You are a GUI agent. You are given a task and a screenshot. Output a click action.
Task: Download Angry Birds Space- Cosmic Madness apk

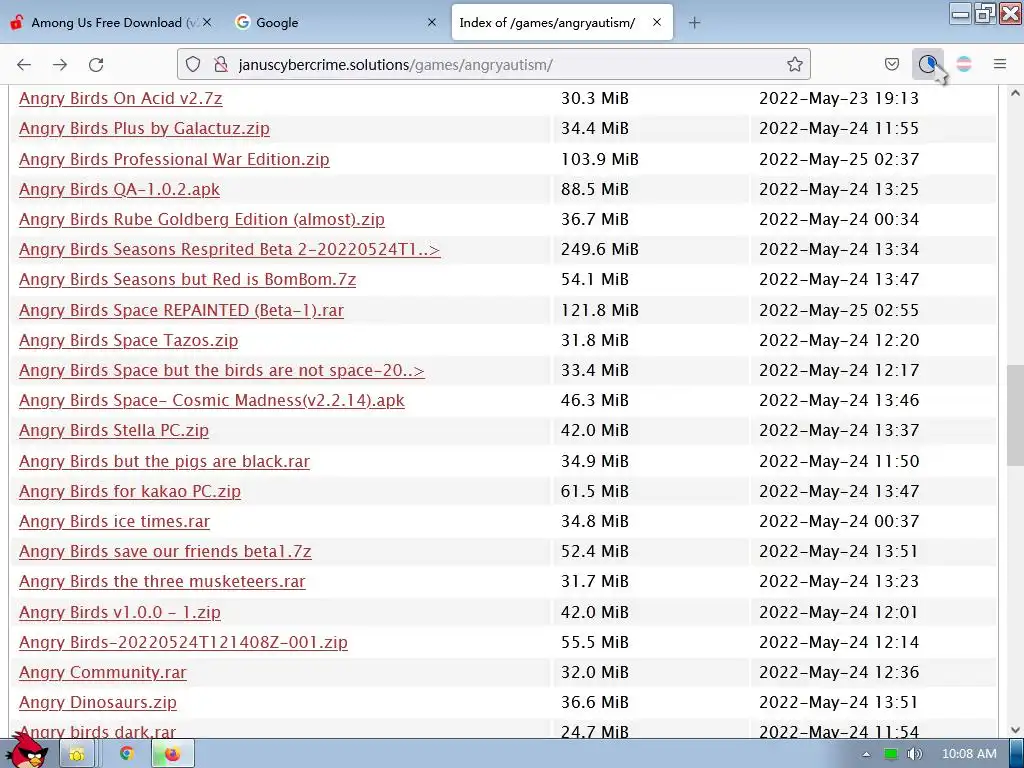pos(212,400)
